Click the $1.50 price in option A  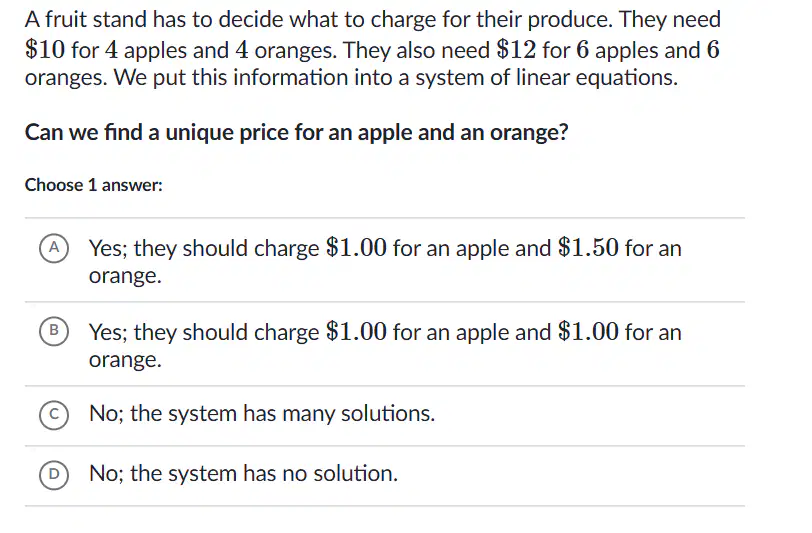588,248
